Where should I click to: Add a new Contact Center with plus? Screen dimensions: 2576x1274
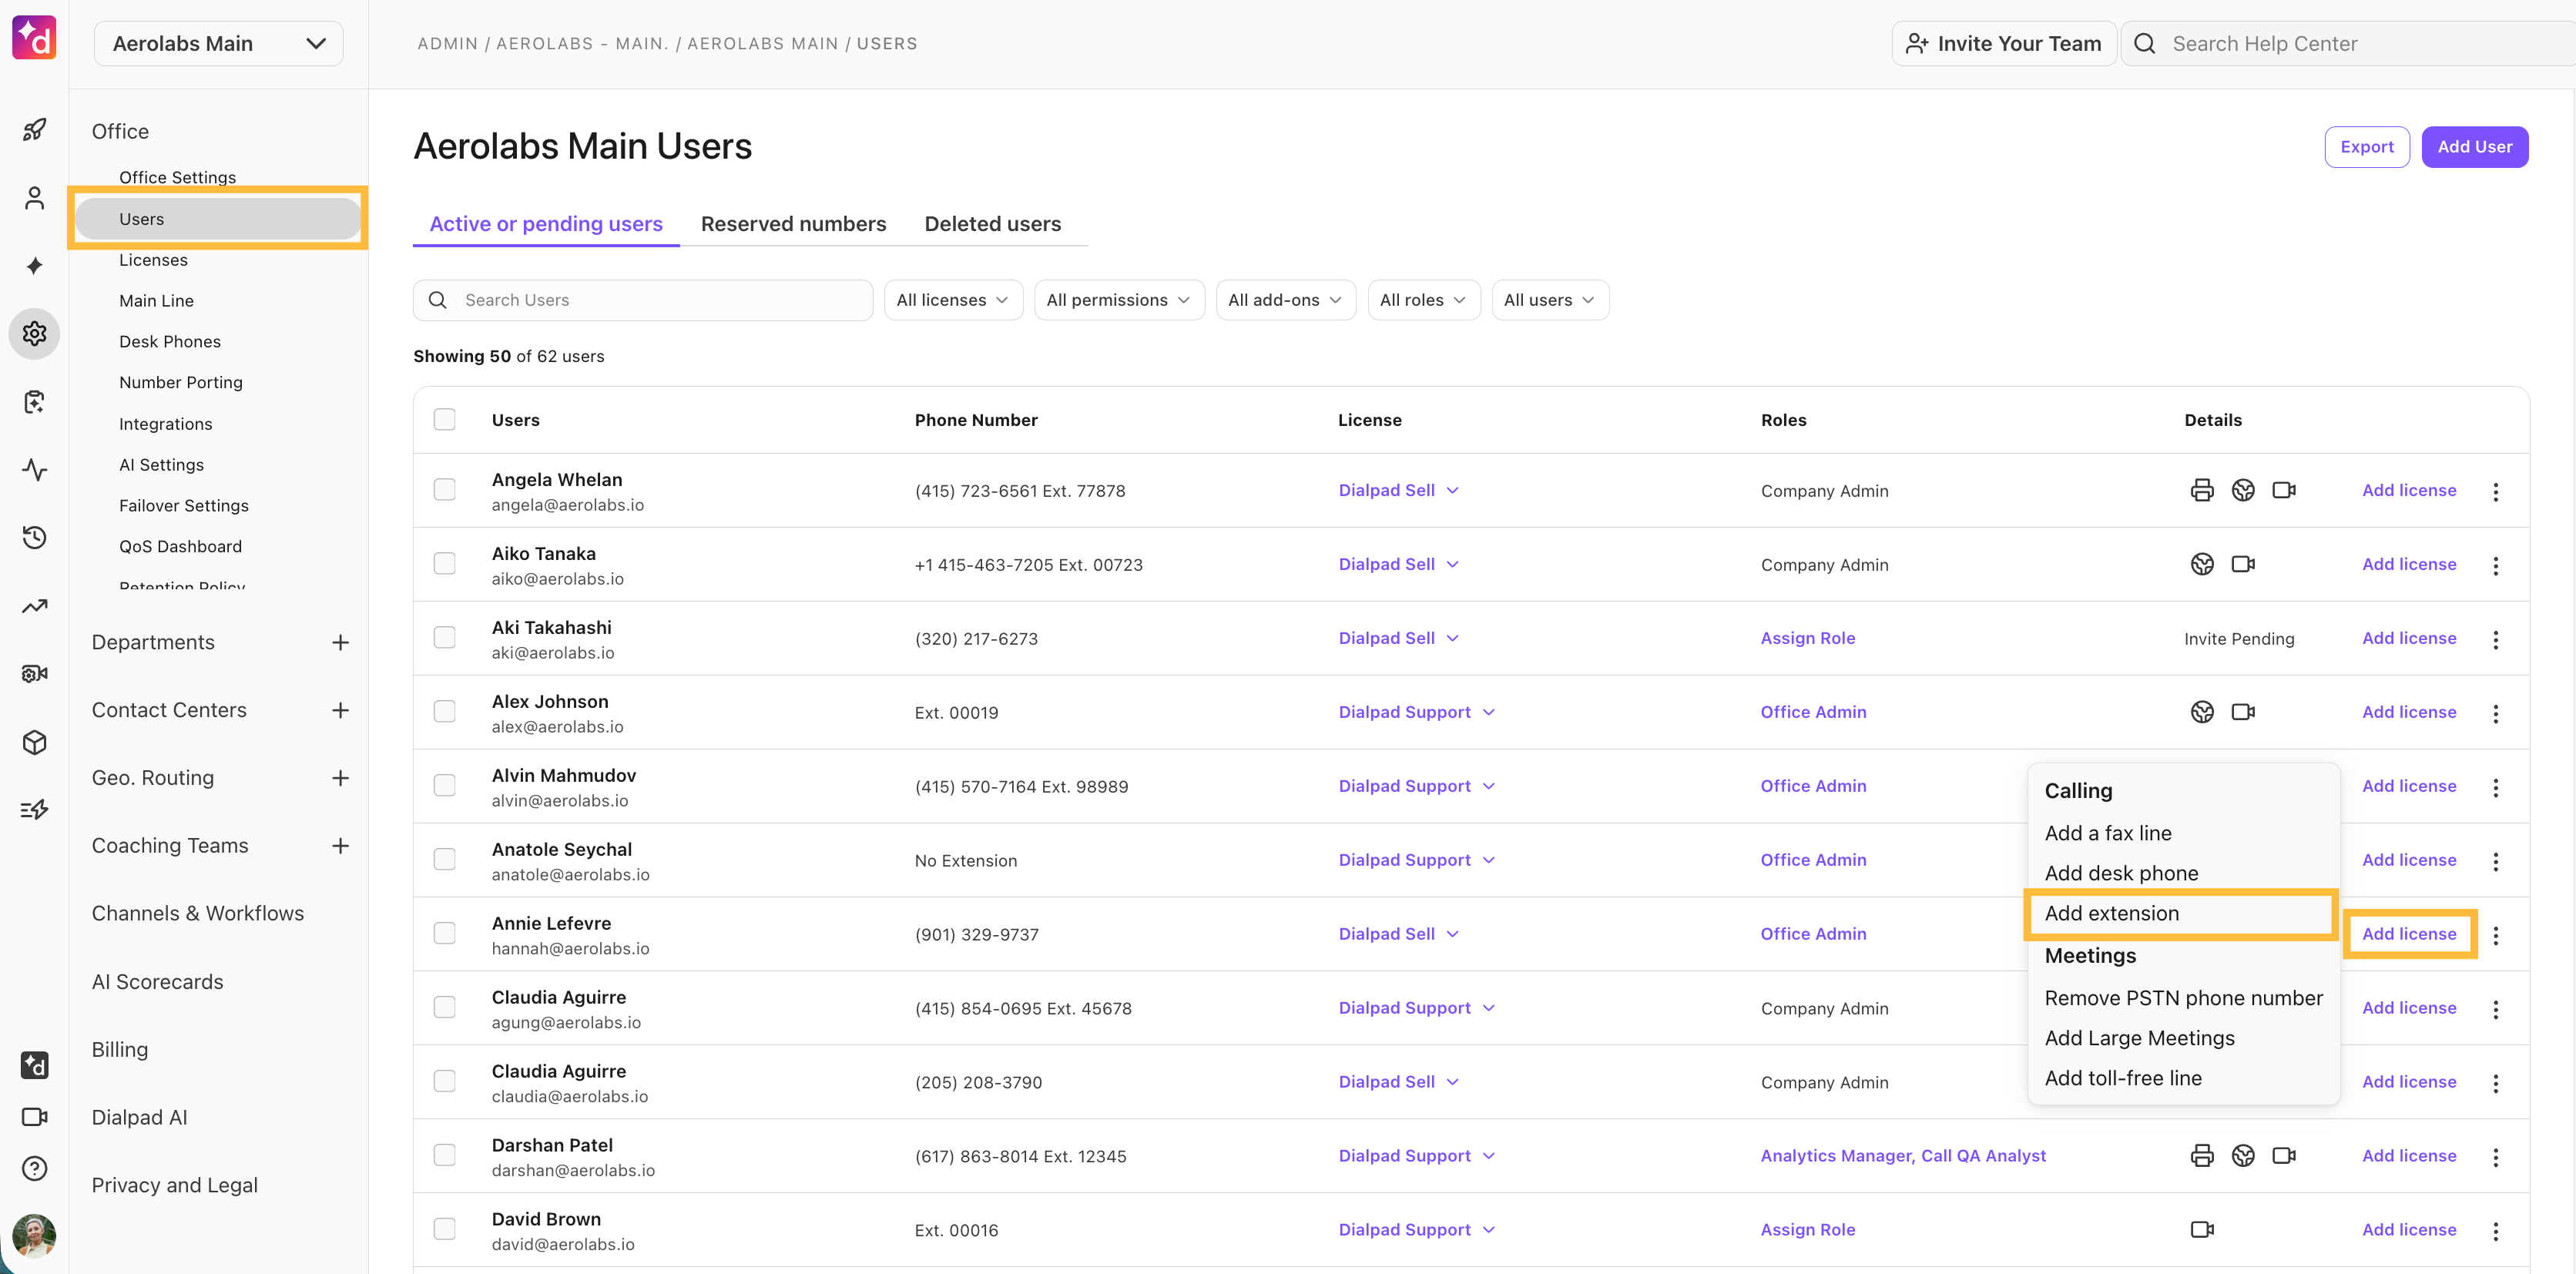point(340,710)
